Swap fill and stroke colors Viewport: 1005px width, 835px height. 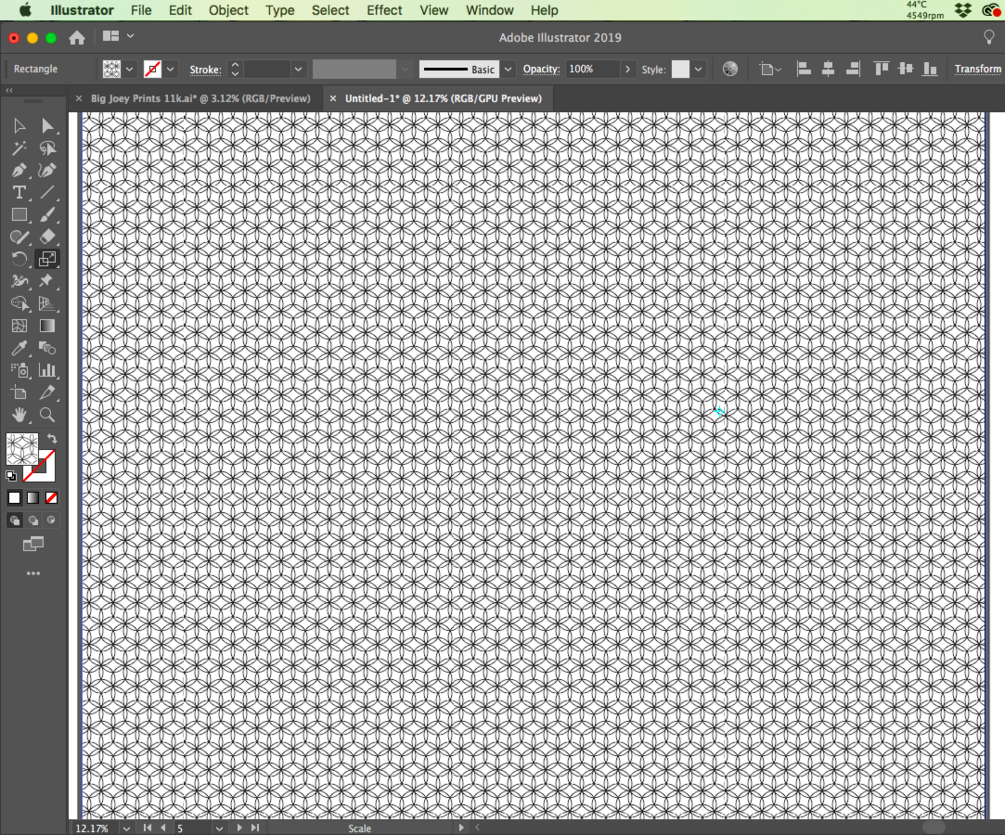tap(52, 439)
